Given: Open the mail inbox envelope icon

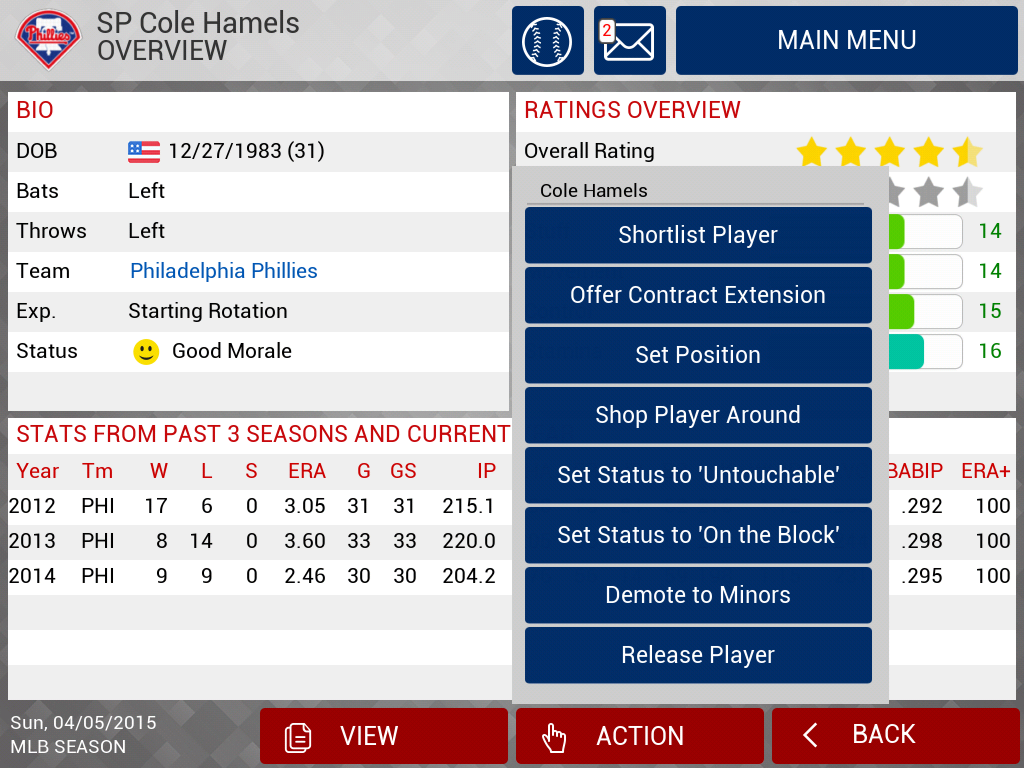Looking at the screenshot, I should [x=630, y=40].
